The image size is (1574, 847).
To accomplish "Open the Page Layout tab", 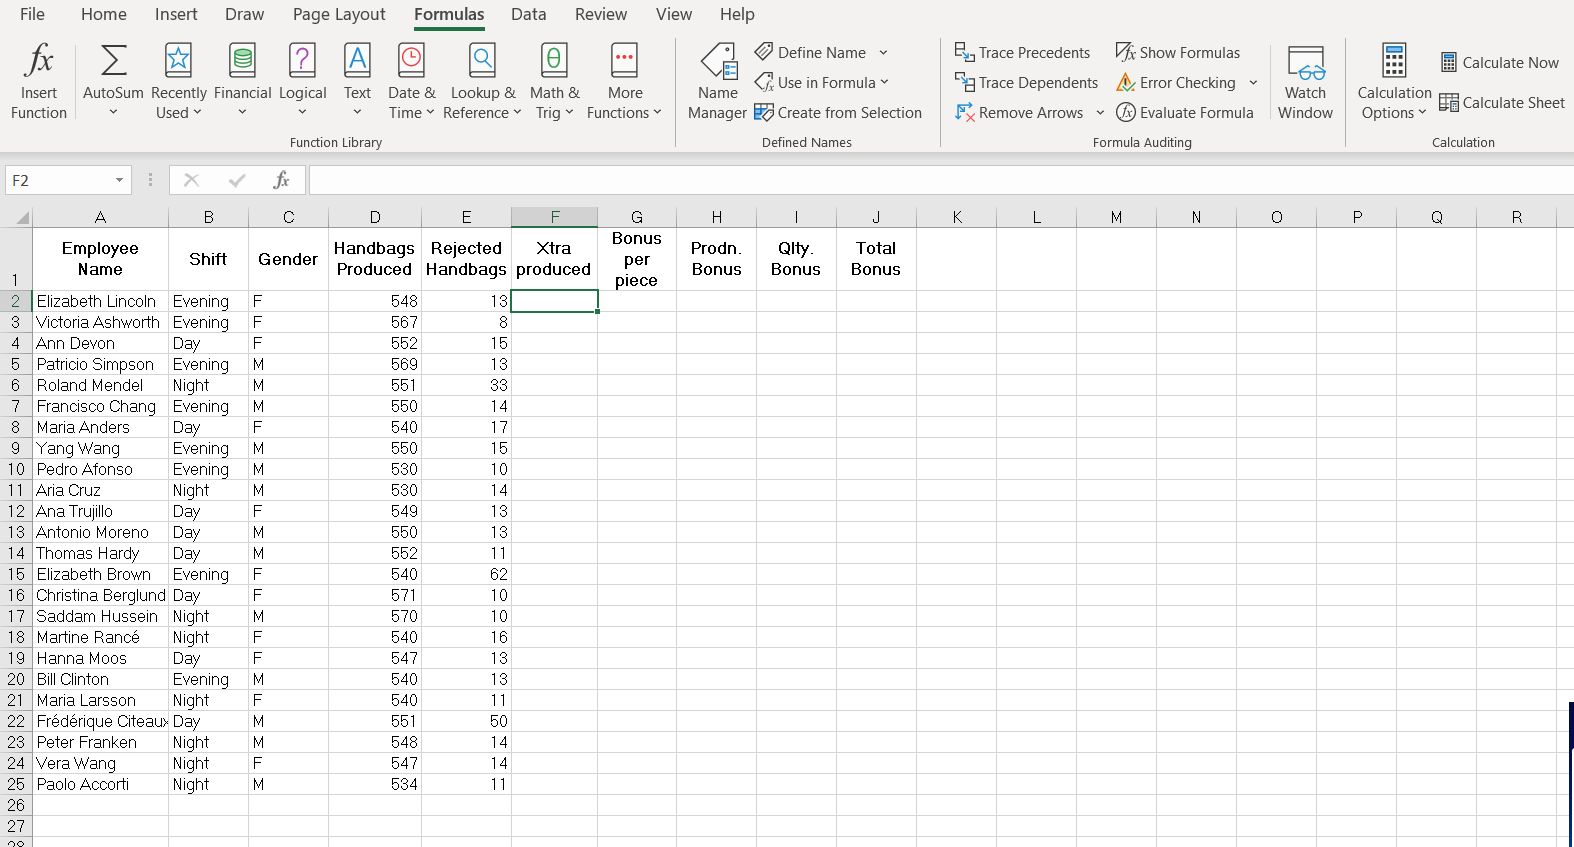I will click(339, 14).
